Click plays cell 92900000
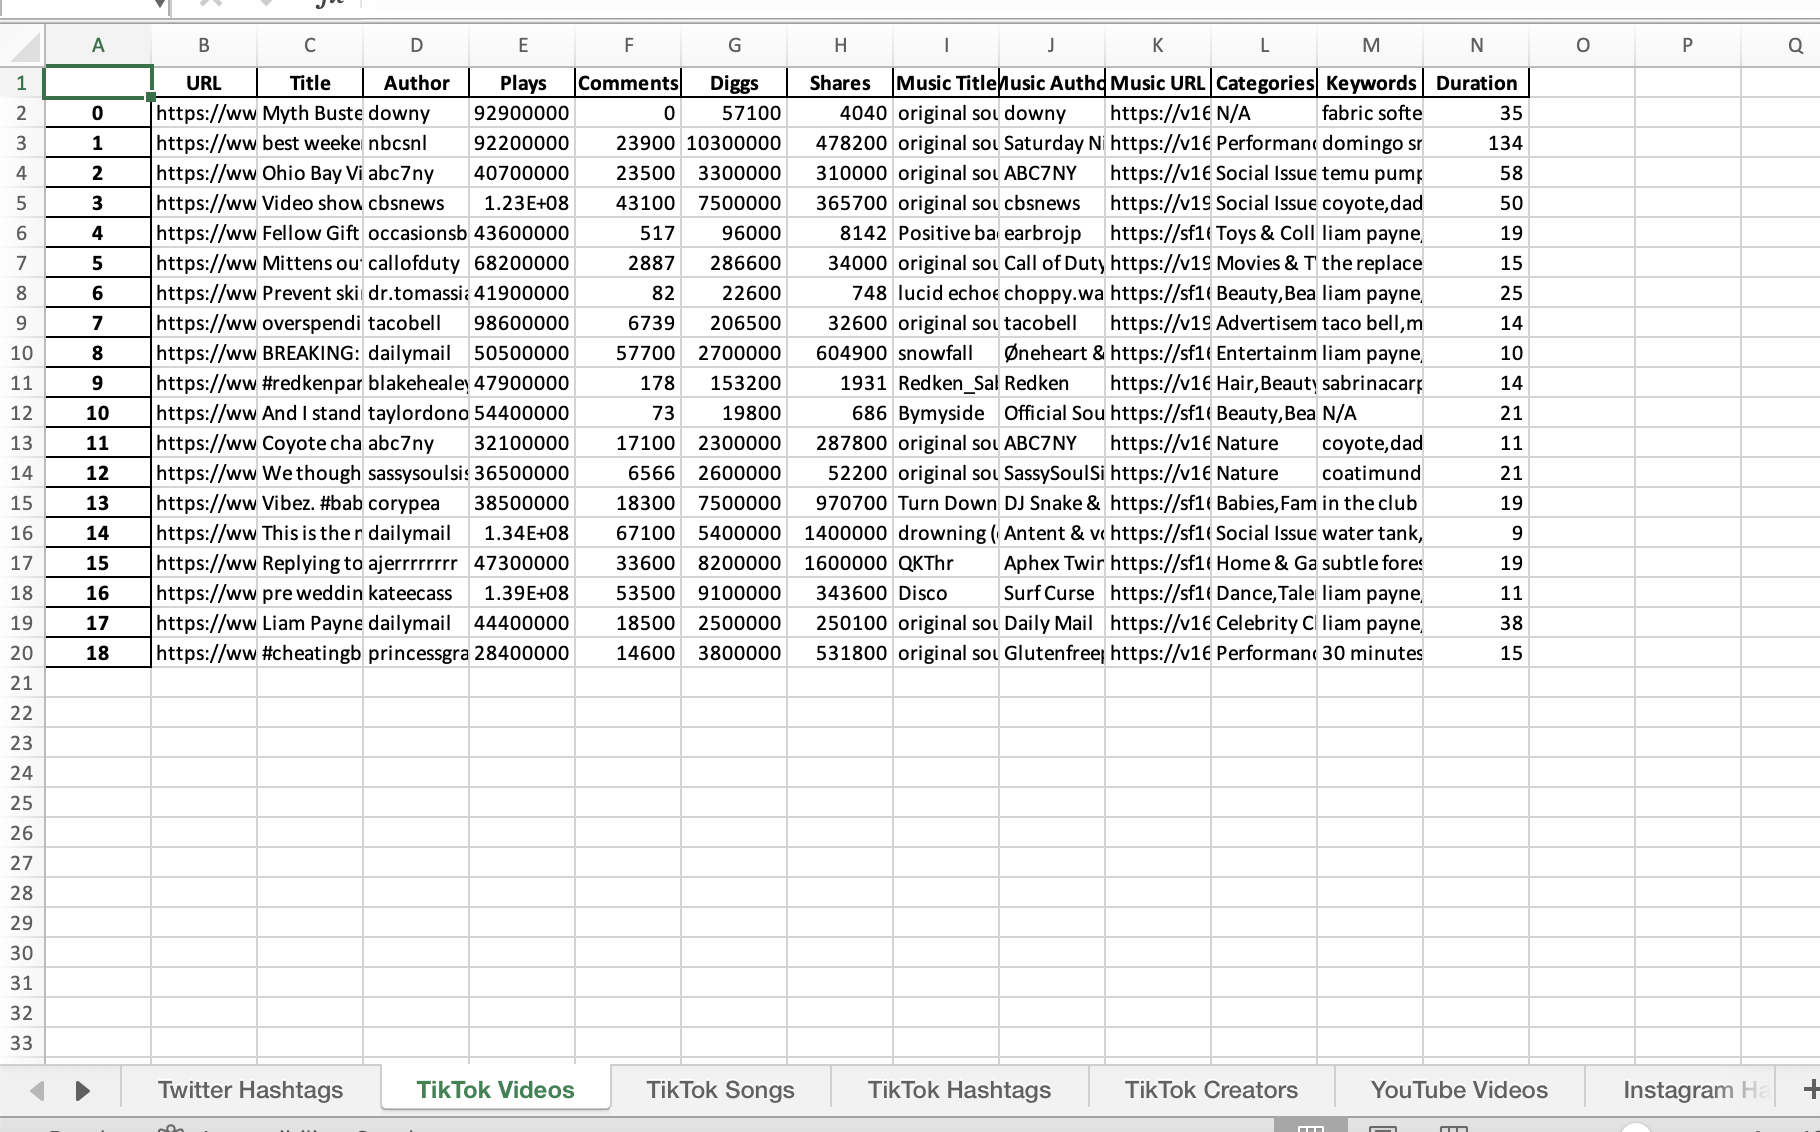 pos(522,113)
